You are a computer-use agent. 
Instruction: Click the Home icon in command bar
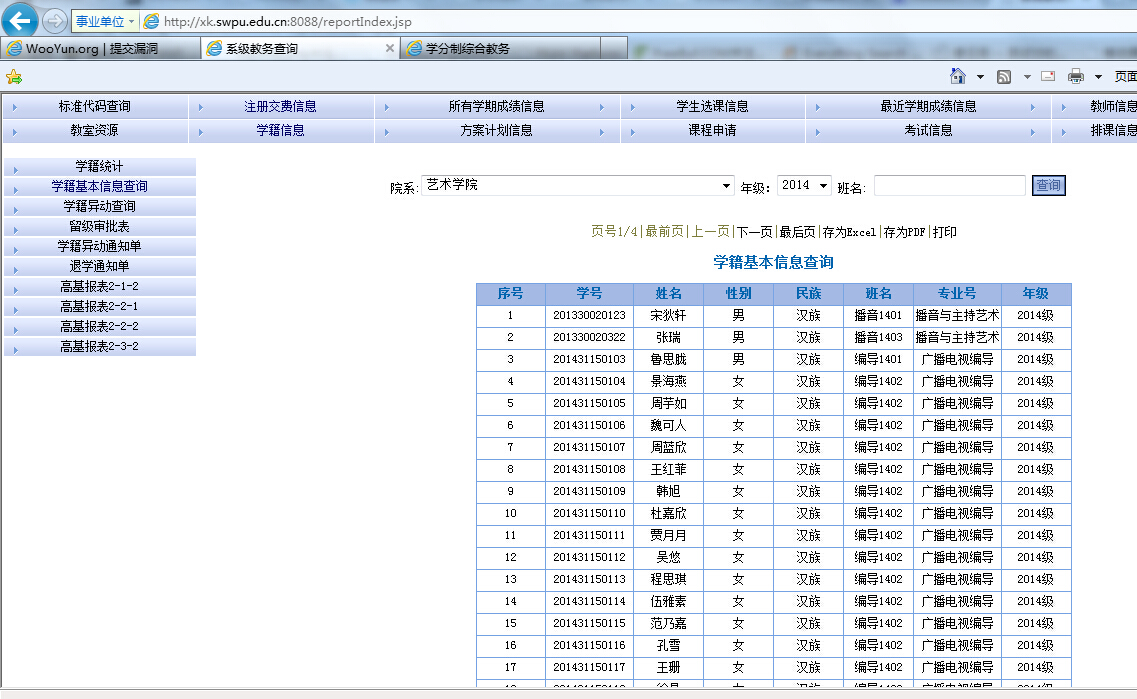958,76
